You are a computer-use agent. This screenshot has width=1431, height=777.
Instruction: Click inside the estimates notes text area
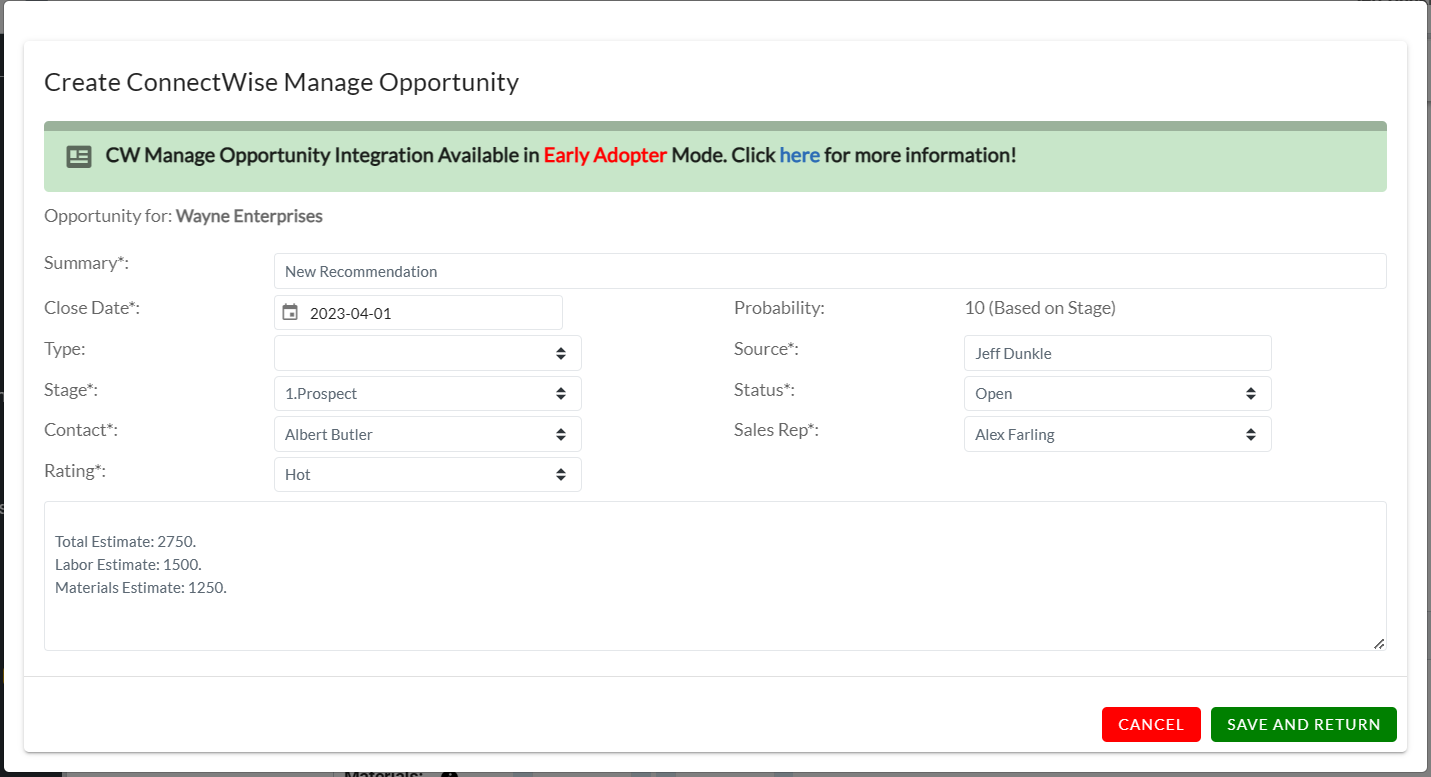coord(715,576)
